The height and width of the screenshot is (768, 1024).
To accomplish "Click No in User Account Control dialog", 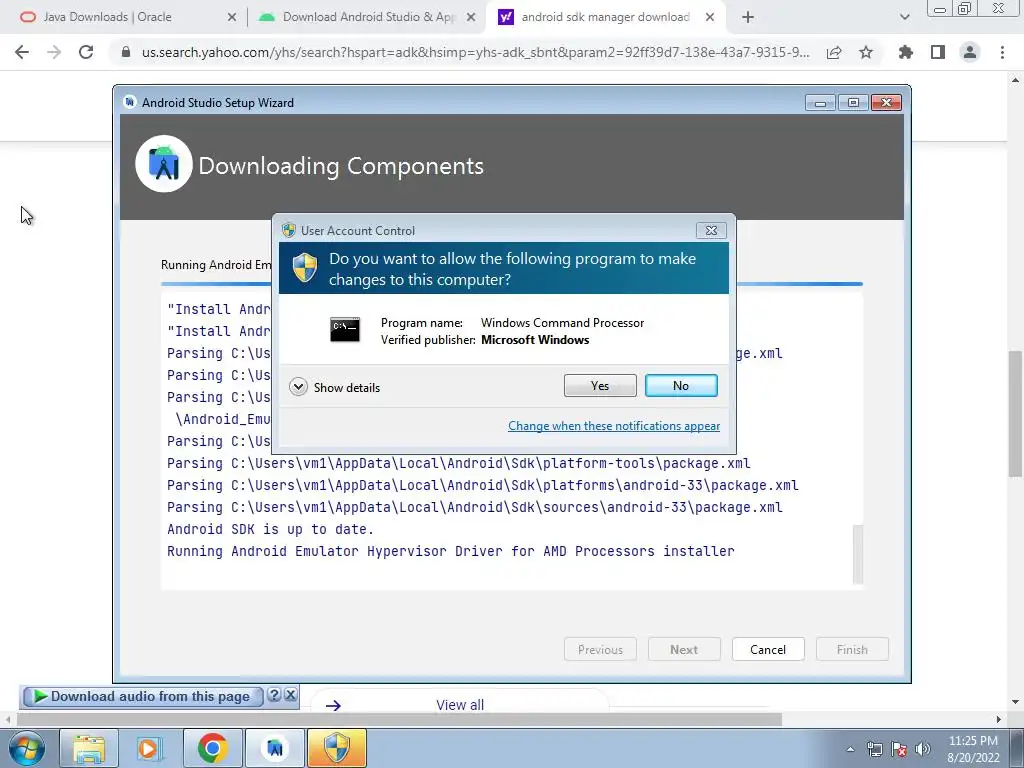I will [x=680, y=385].
